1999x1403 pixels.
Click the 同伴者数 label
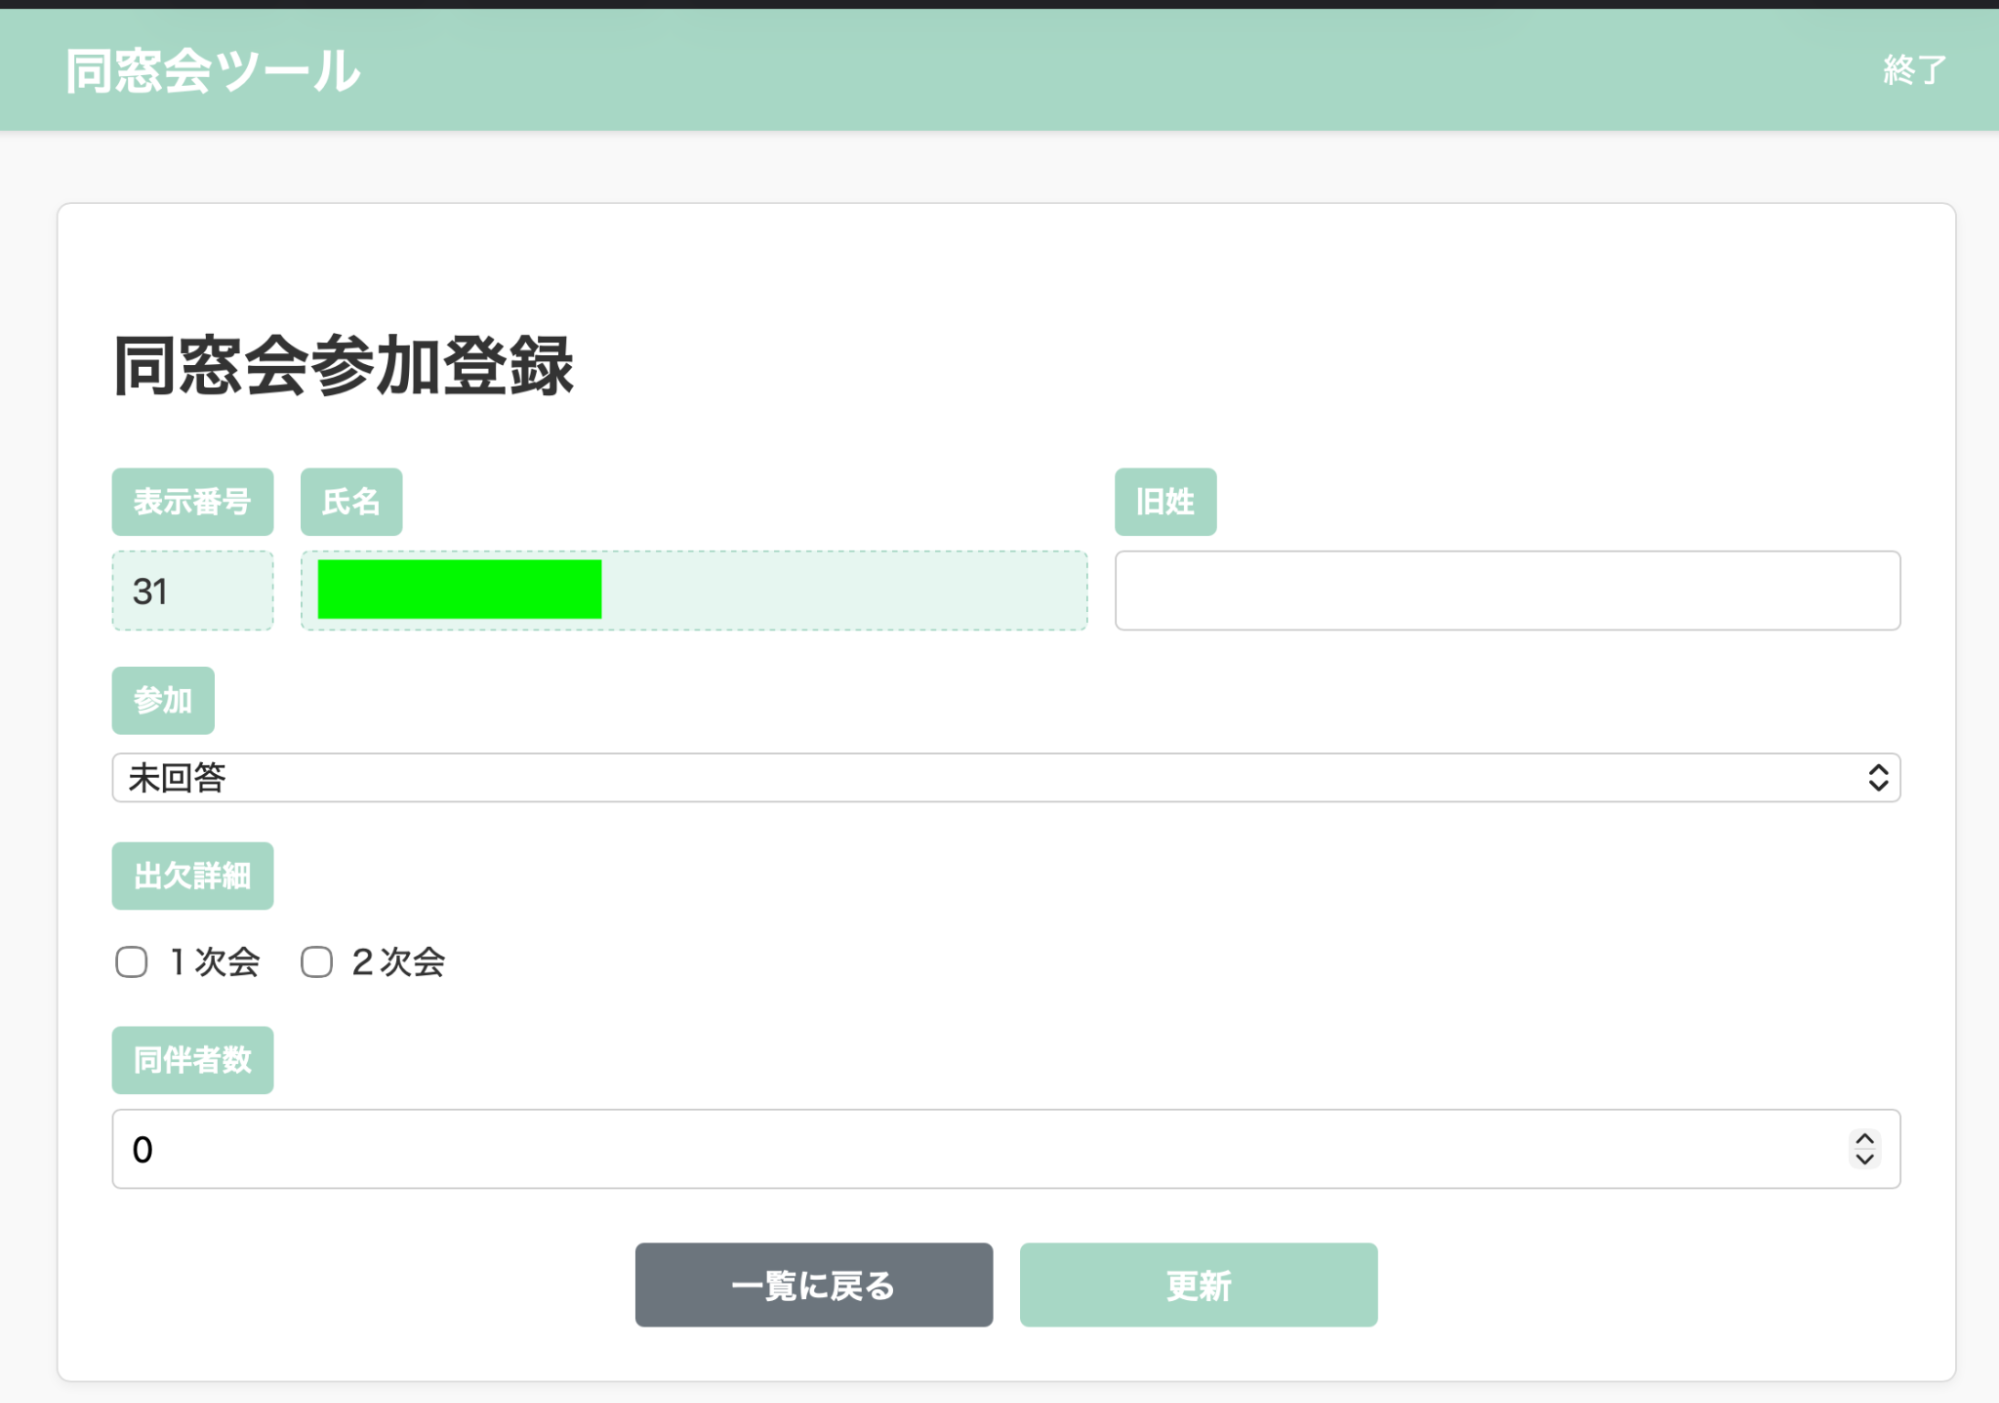point(192,1060)
